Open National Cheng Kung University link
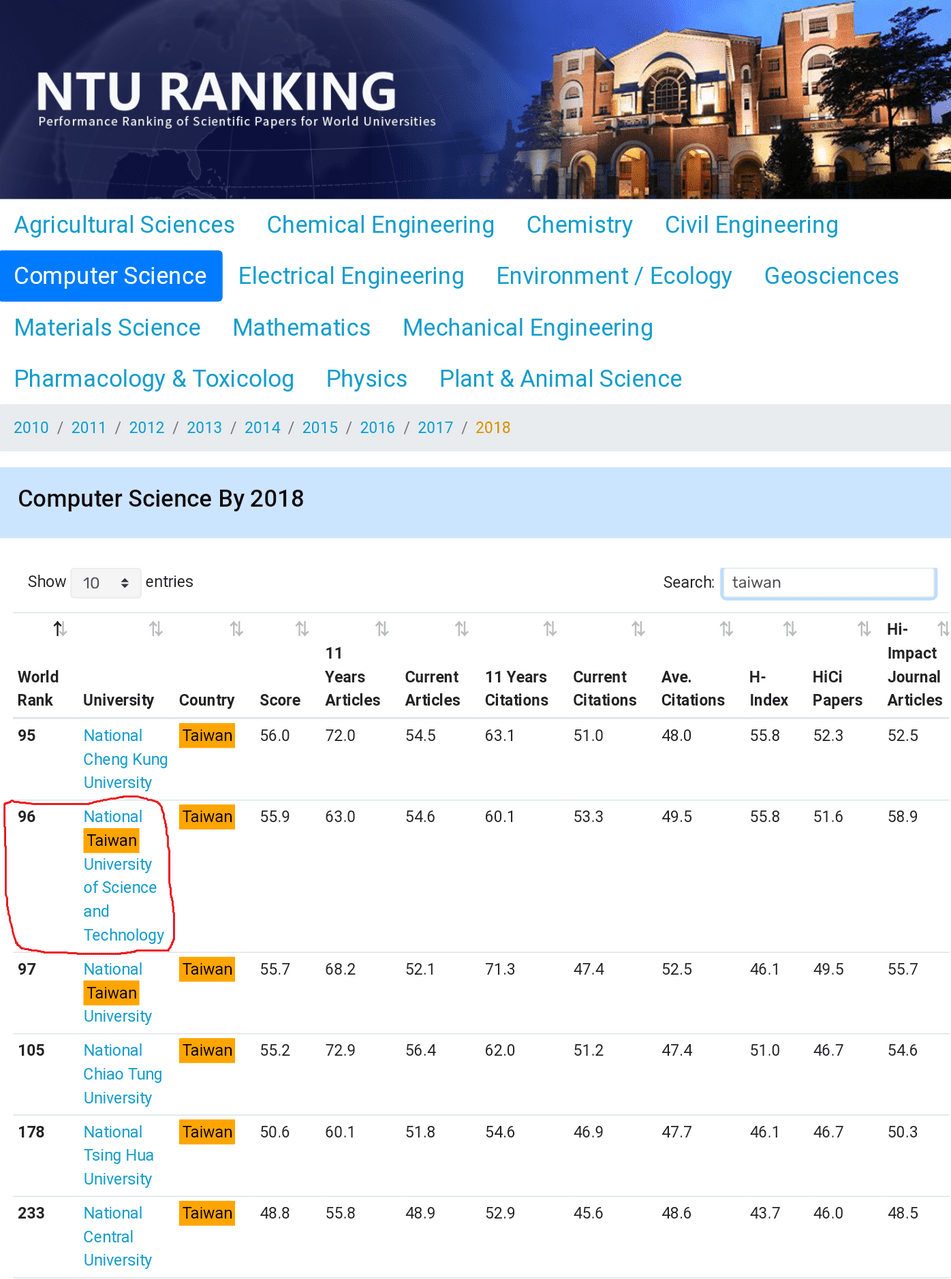This screenshot has width=951, height=1279. point(125,759)
